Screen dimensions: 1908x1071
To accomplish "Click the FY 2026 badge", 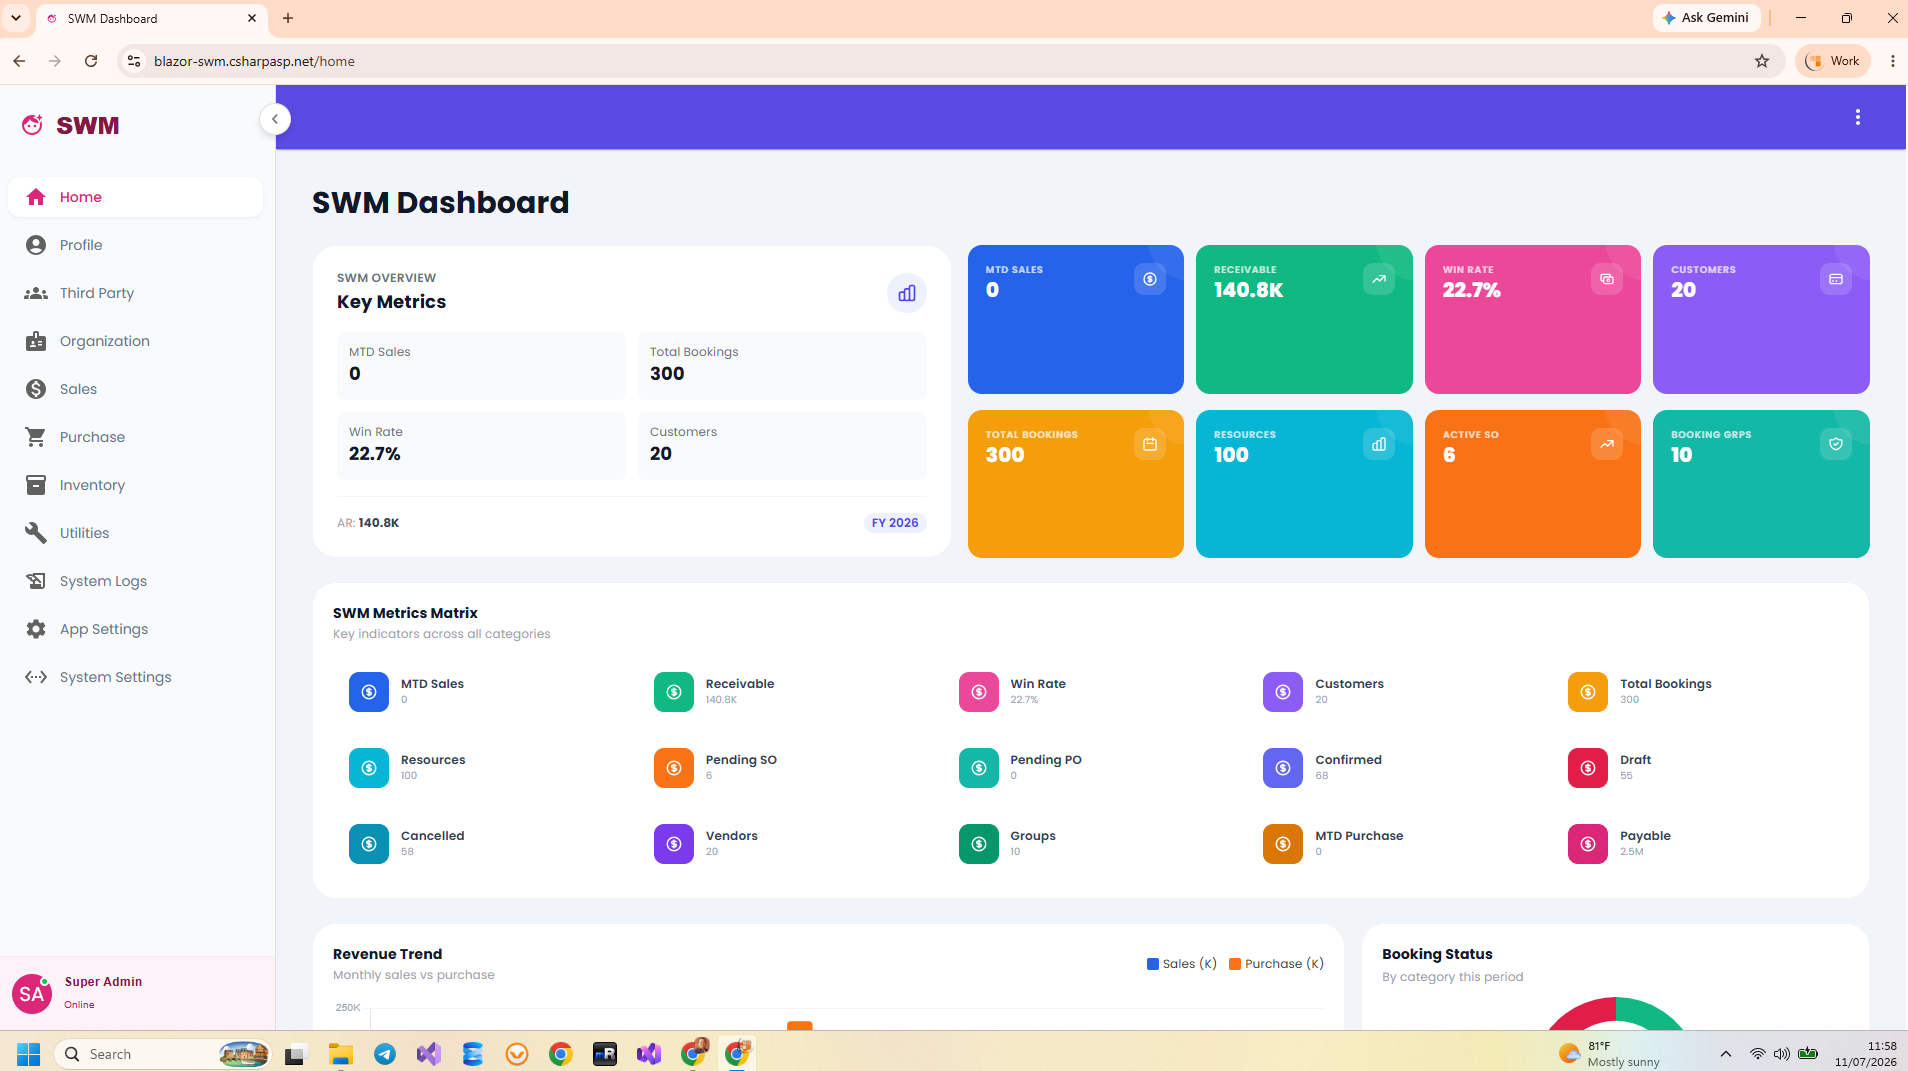I will 895,523.
